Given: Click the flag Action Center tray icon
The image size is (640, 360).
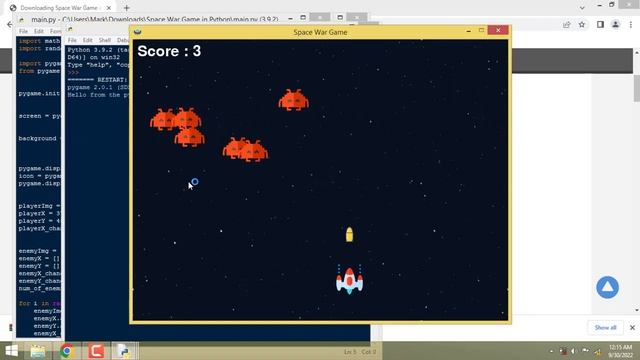Looking at the screenshot, I should (586, 351).
